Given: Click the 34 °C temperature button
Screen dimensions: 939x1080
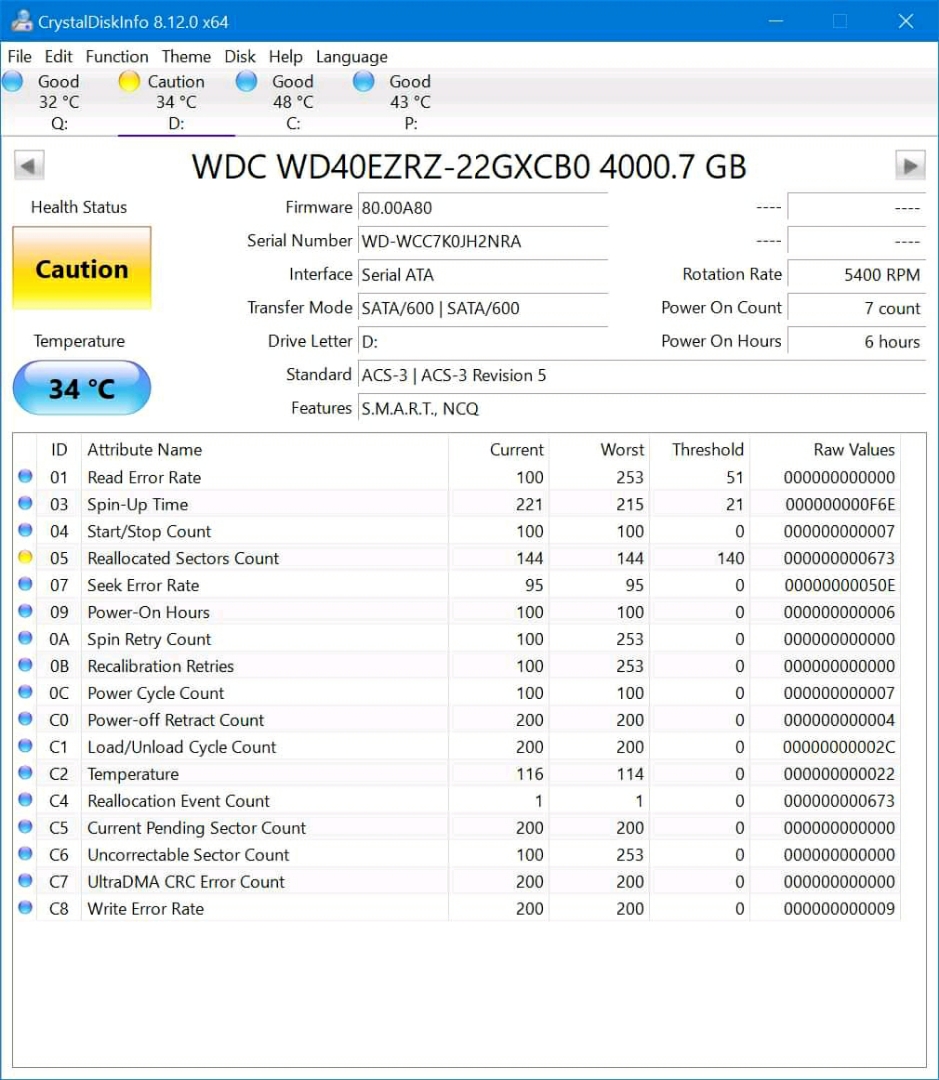Looking at the screenshot, I should [81, 388].
